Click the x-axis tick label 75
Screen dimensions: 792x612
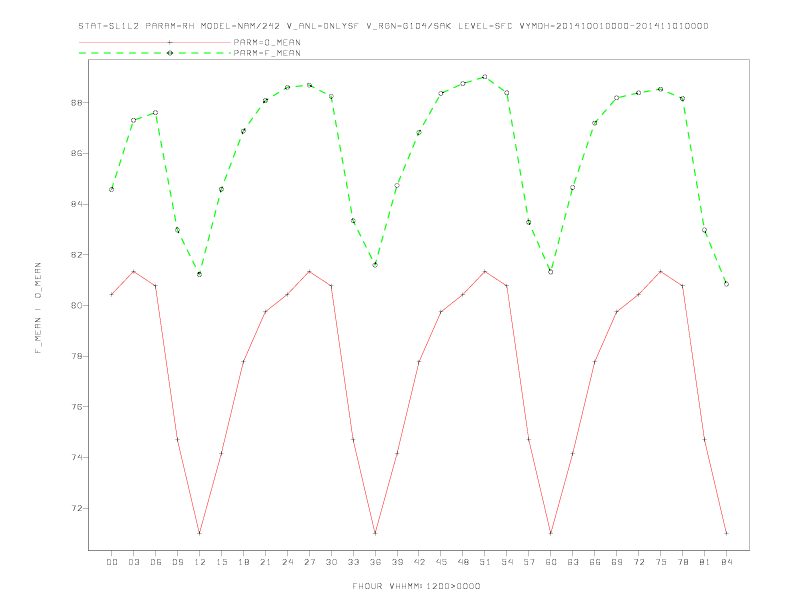tap(661, 562)
